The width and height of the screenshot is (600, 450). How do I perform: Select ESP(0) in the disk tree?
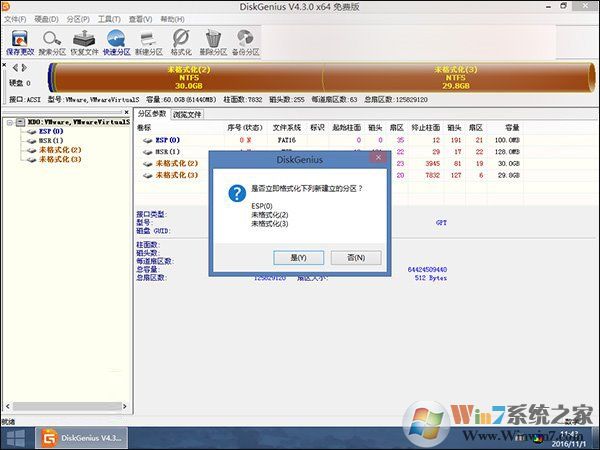pos(51,131)
